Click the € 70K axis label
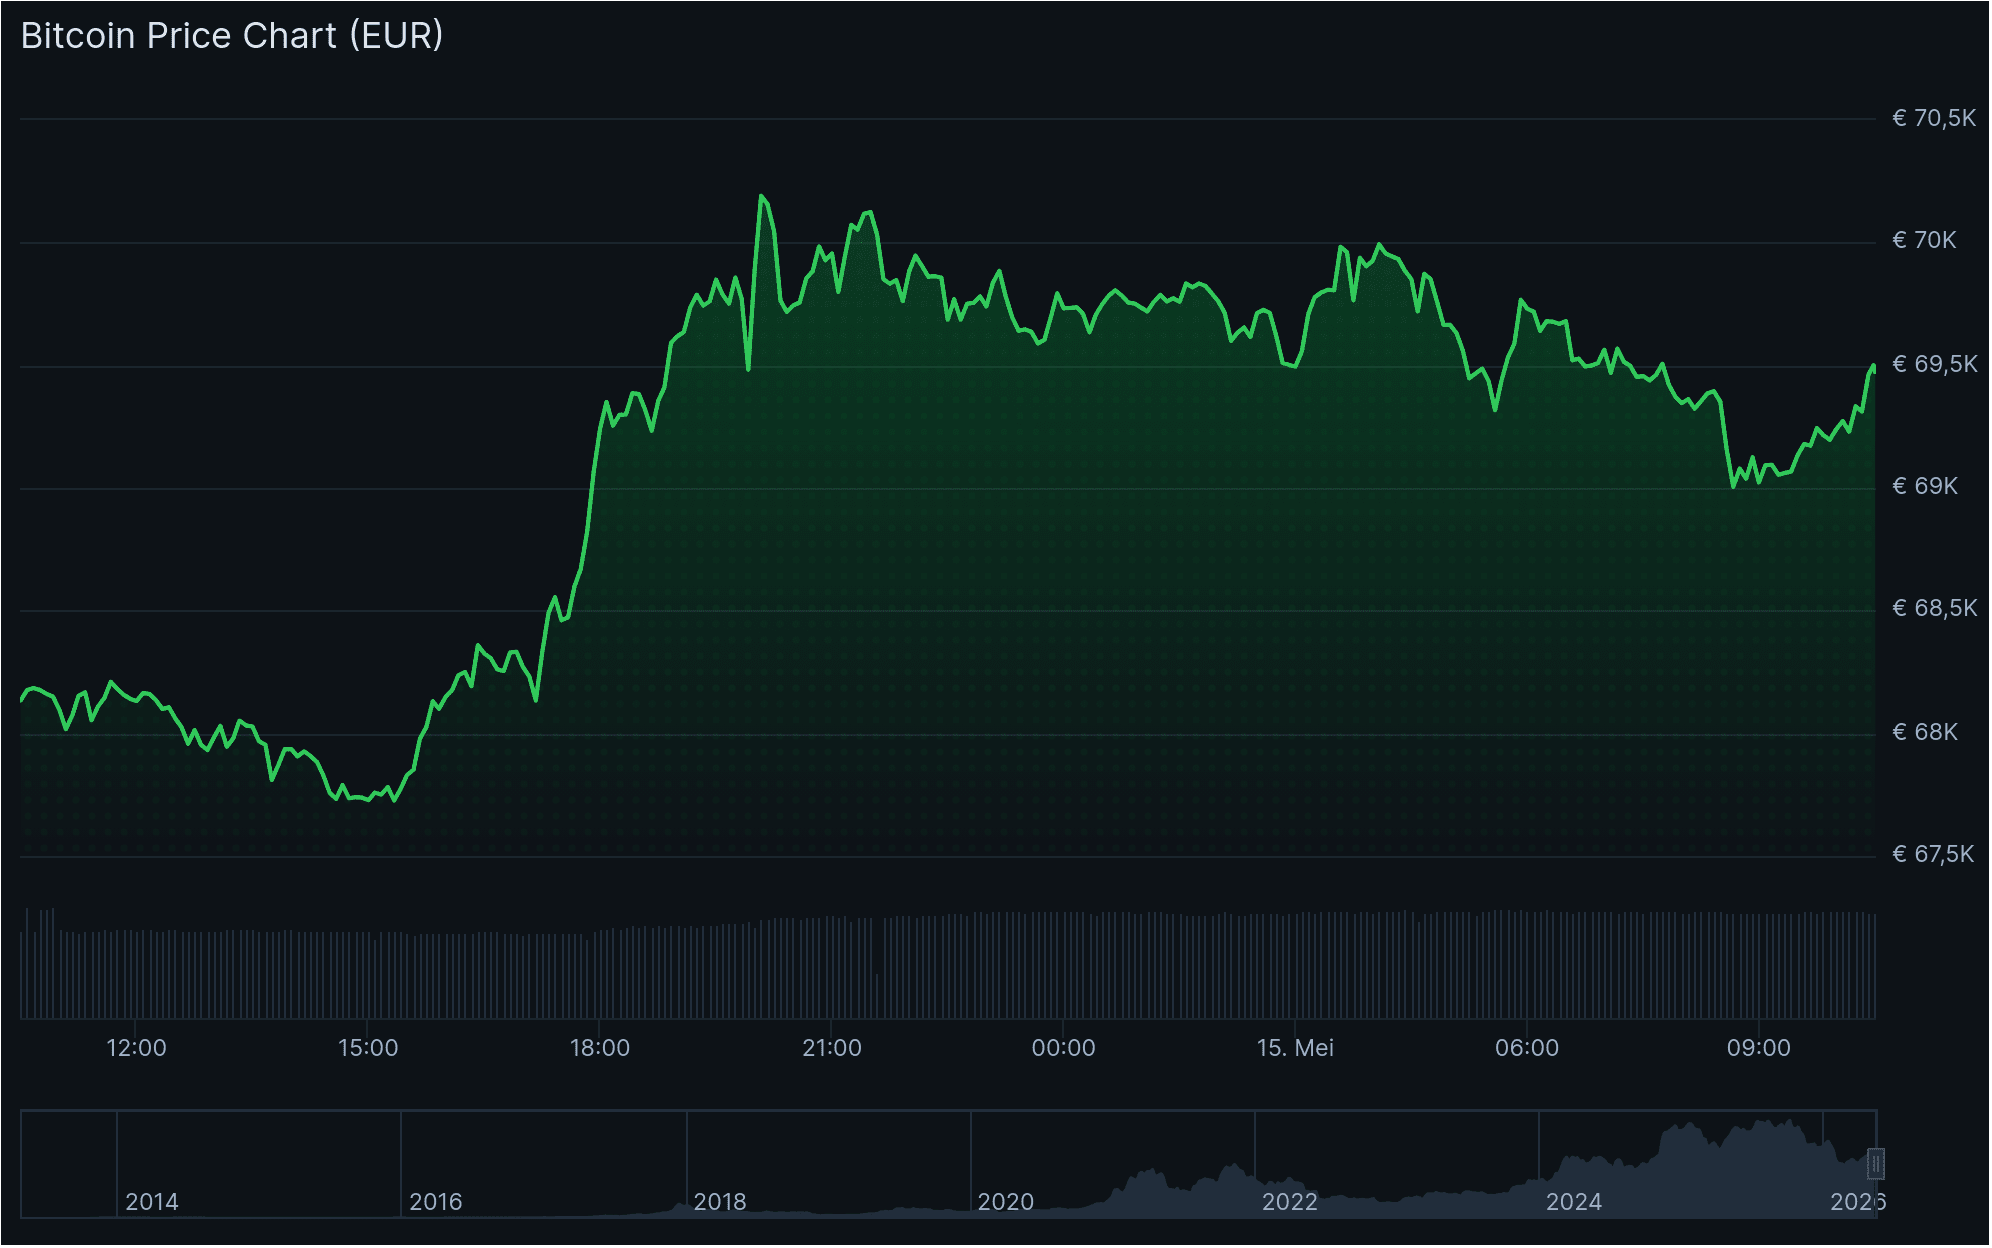This screenshot has width=1992, height=1248. 1924,240
